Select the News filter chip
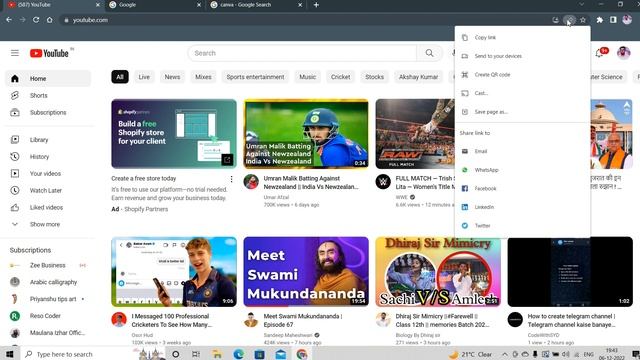 coord(172,77)
